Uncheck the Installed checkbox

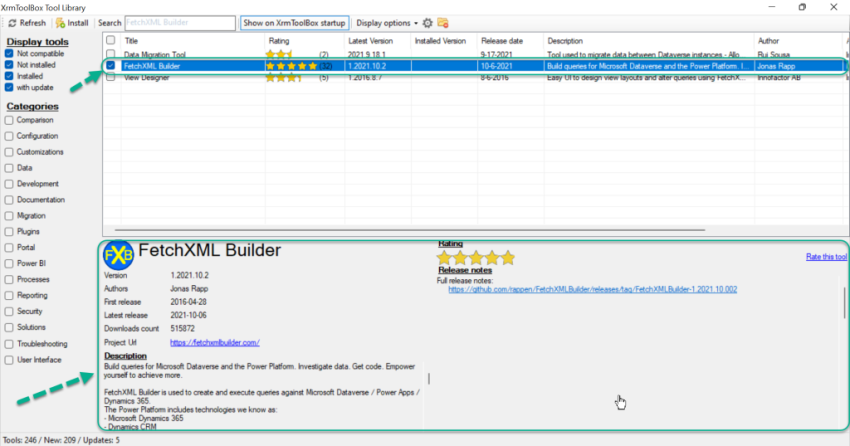click(9, 76)
